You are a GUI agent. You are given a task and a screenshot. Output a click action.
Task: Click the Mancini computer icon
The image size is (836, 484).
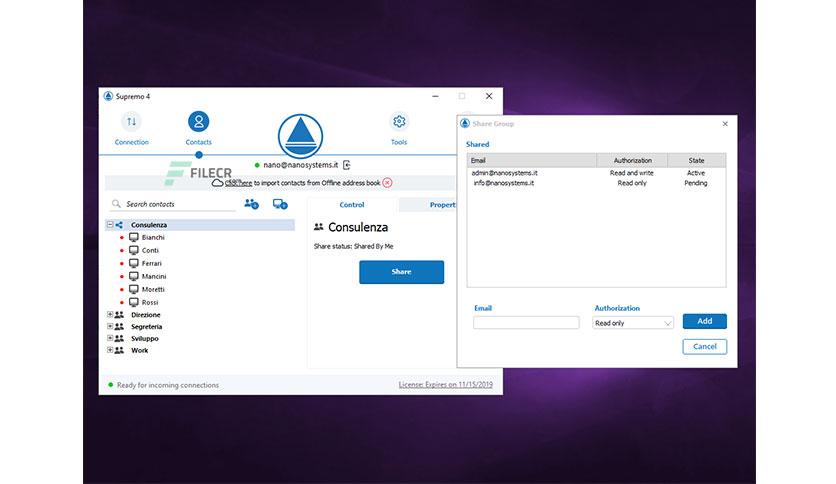[x=134, y=276]
